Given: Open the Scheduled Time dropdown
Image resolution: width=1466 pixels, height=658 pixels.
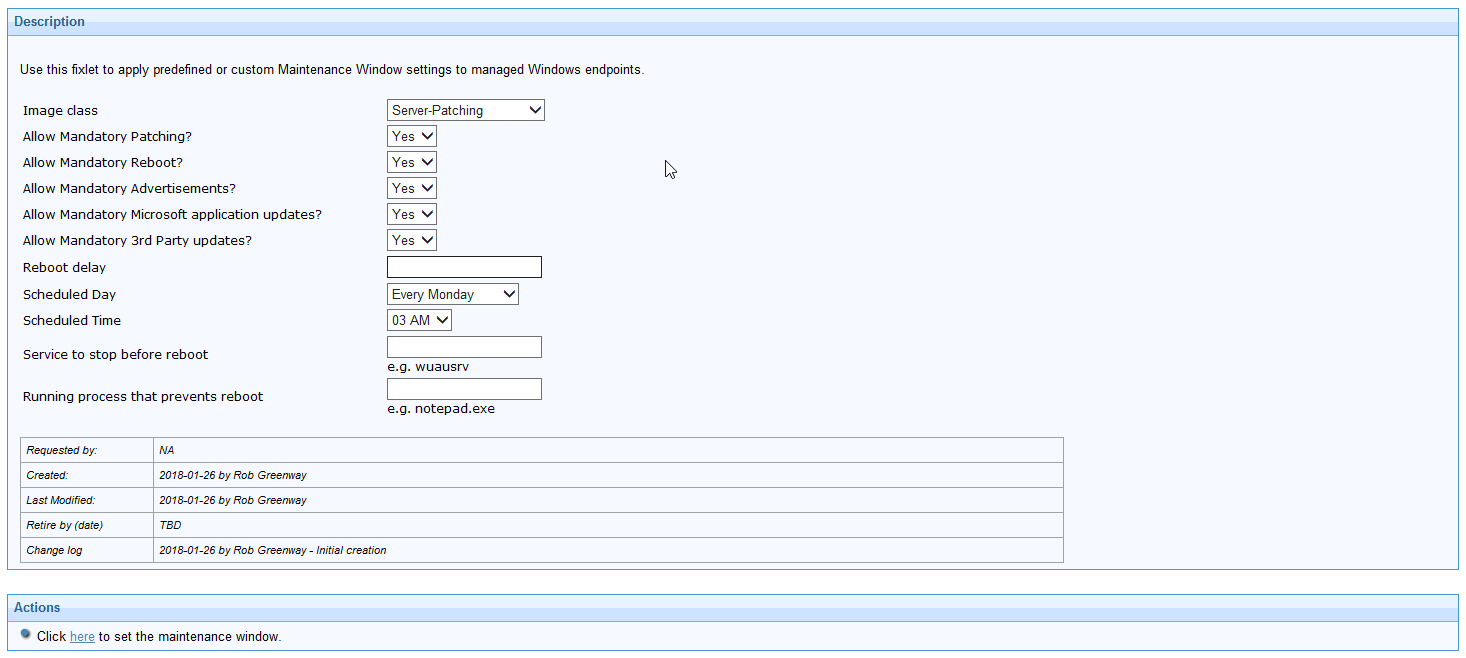Looking at the screenshot, I should pos(420,320).
